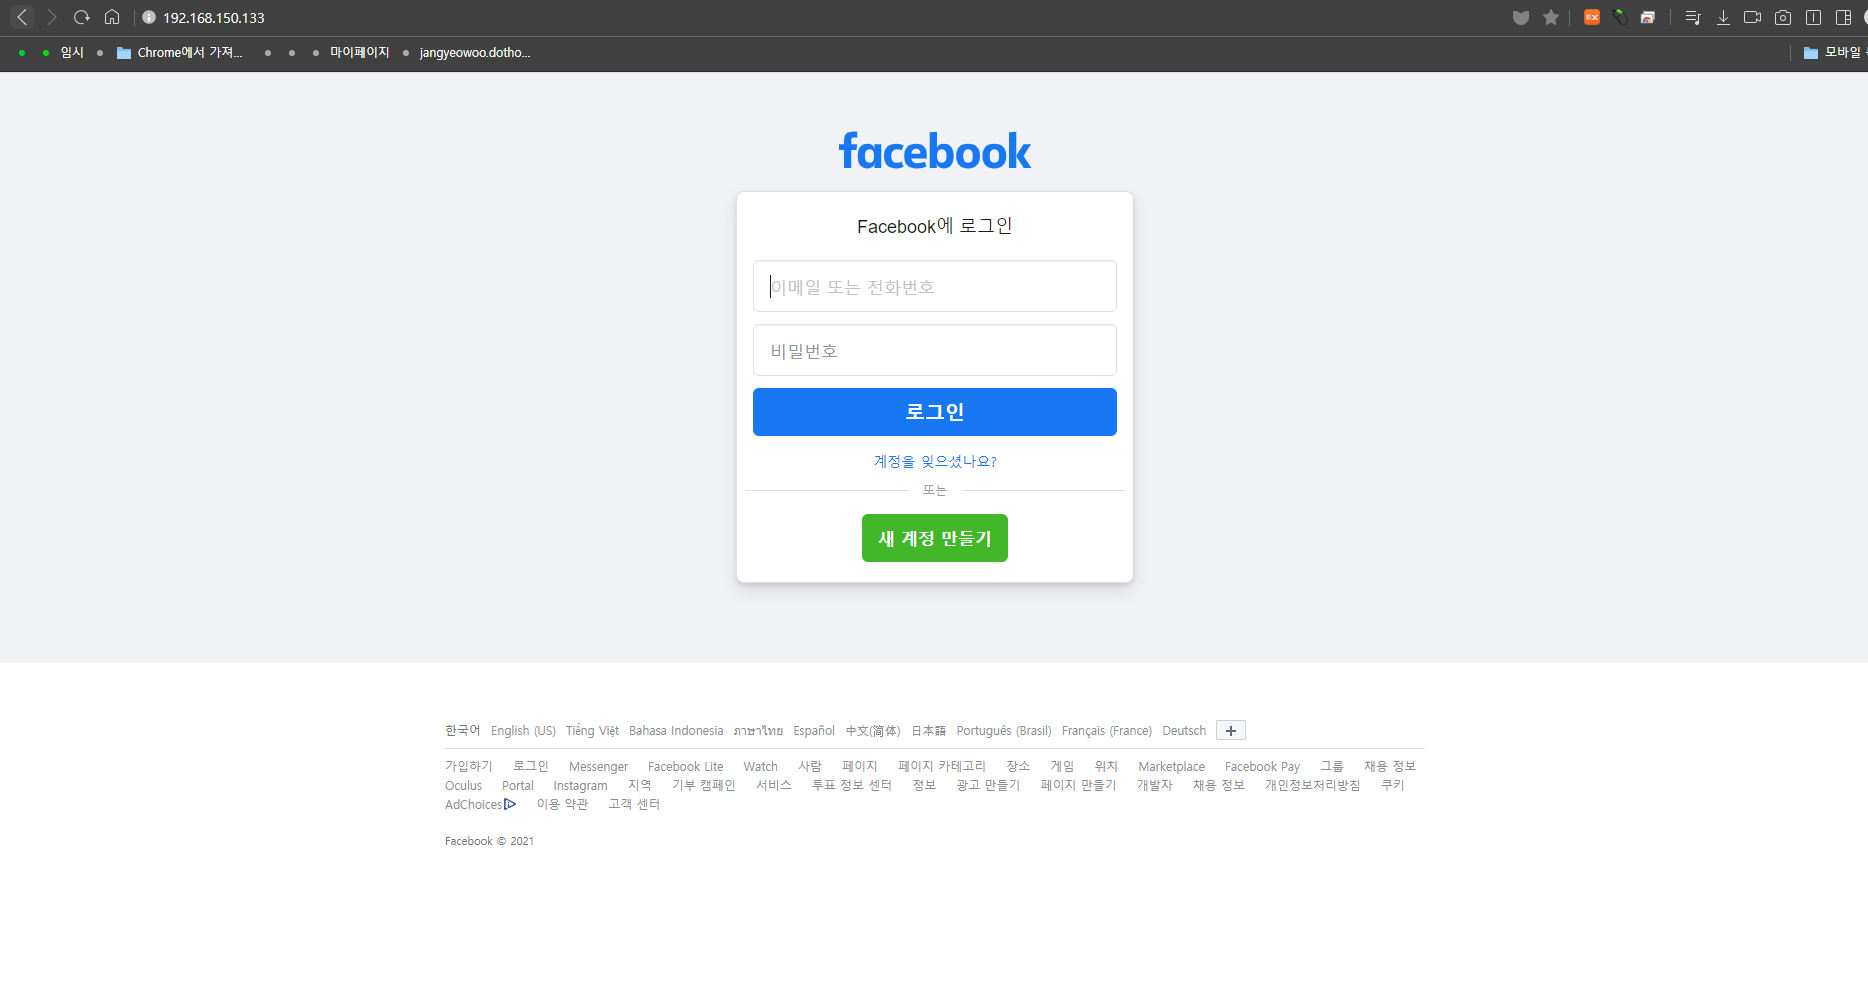Image resolution: width=1868 pixels, height=1006 pixels.
Task: Open the Facebook Lite footer link
Action: pyautogui.click(x=685, y=766)
